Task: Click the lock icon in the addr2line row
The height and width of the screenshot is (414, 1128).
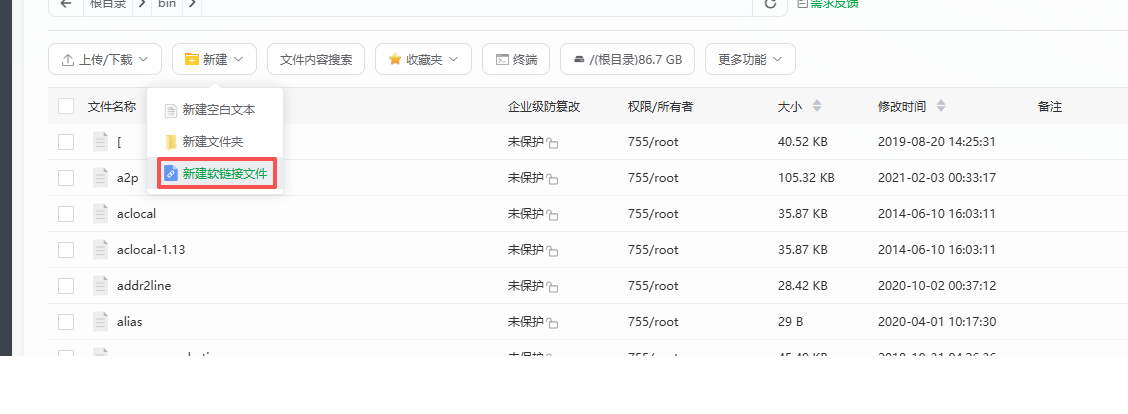Action: tap(552, 287)
